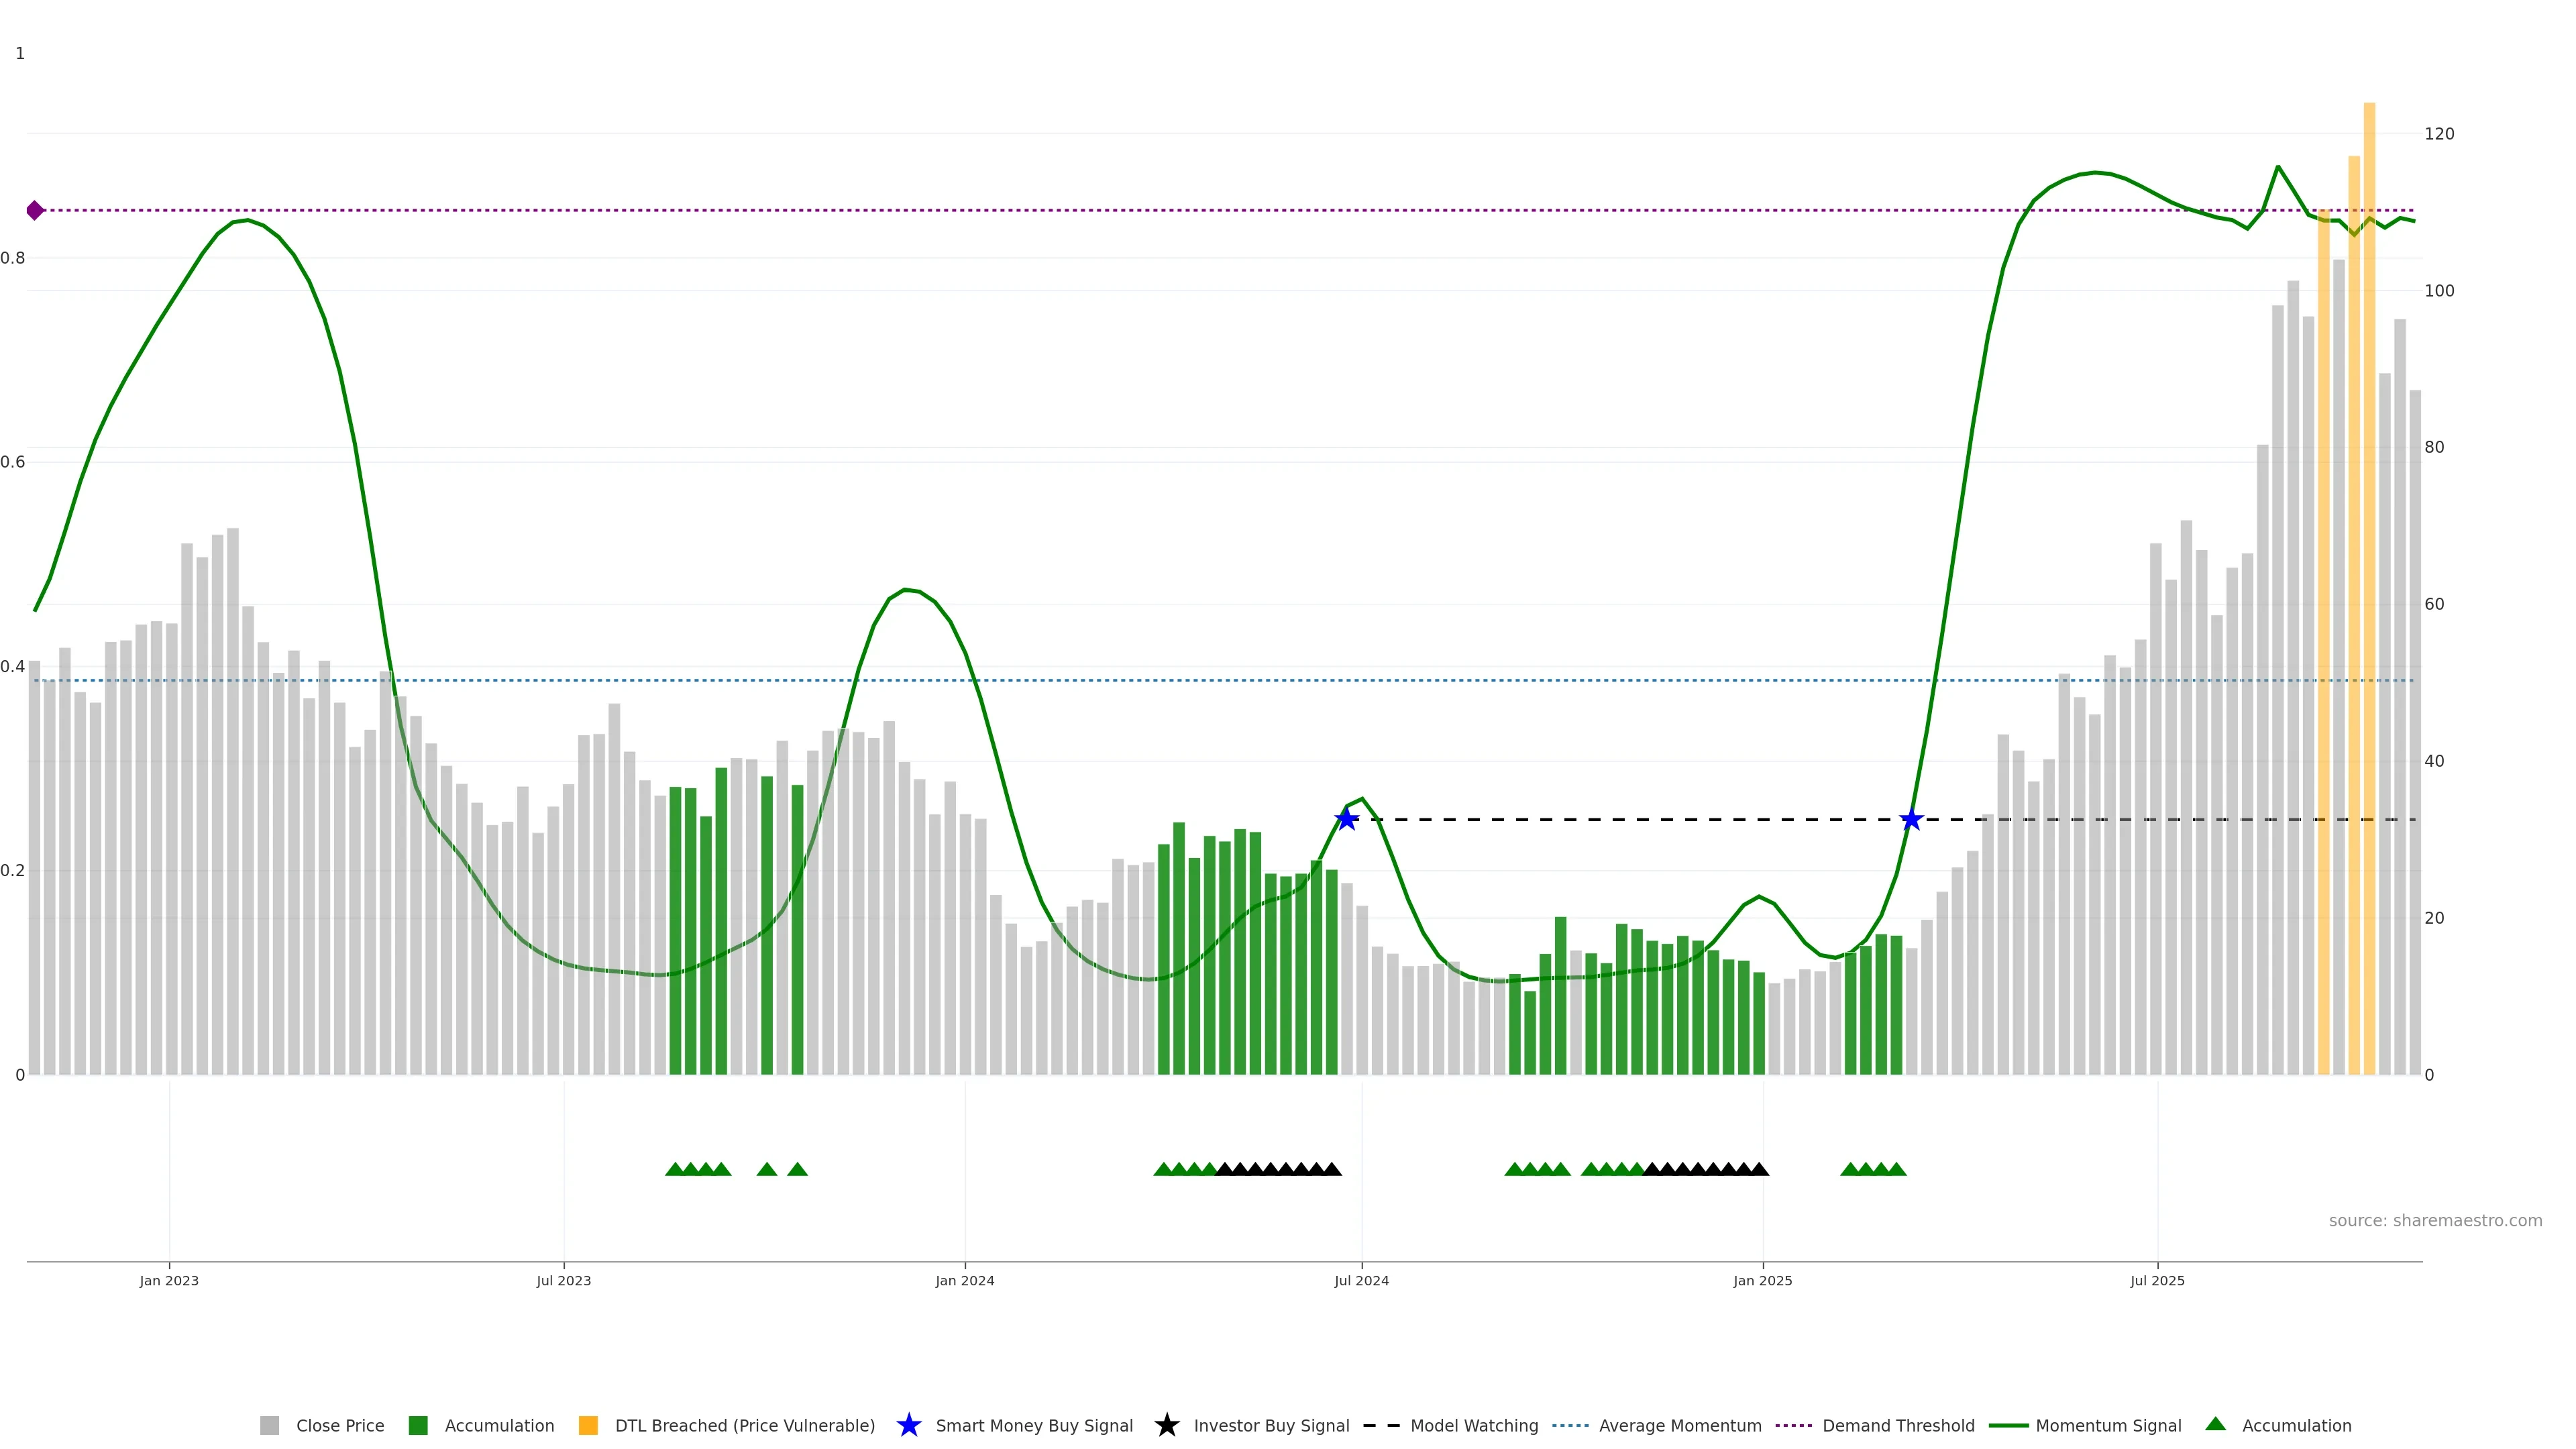2576x1449 pixels.
Task: Toggle the Model Watching legend entry
Action: [1473, 1425]
